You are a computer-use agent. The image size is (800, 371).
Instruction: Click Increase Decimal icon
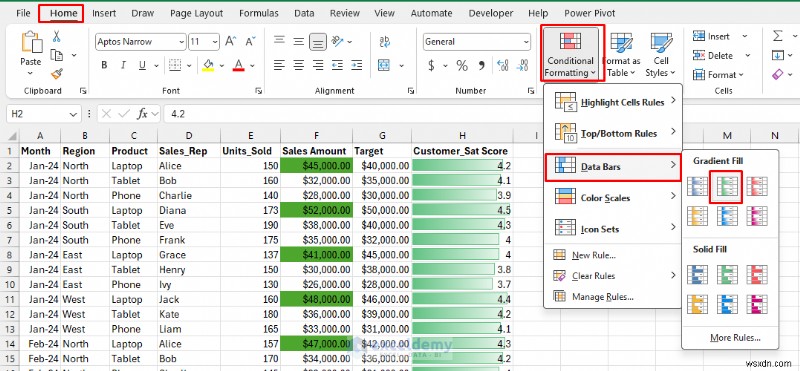(503, 65)
